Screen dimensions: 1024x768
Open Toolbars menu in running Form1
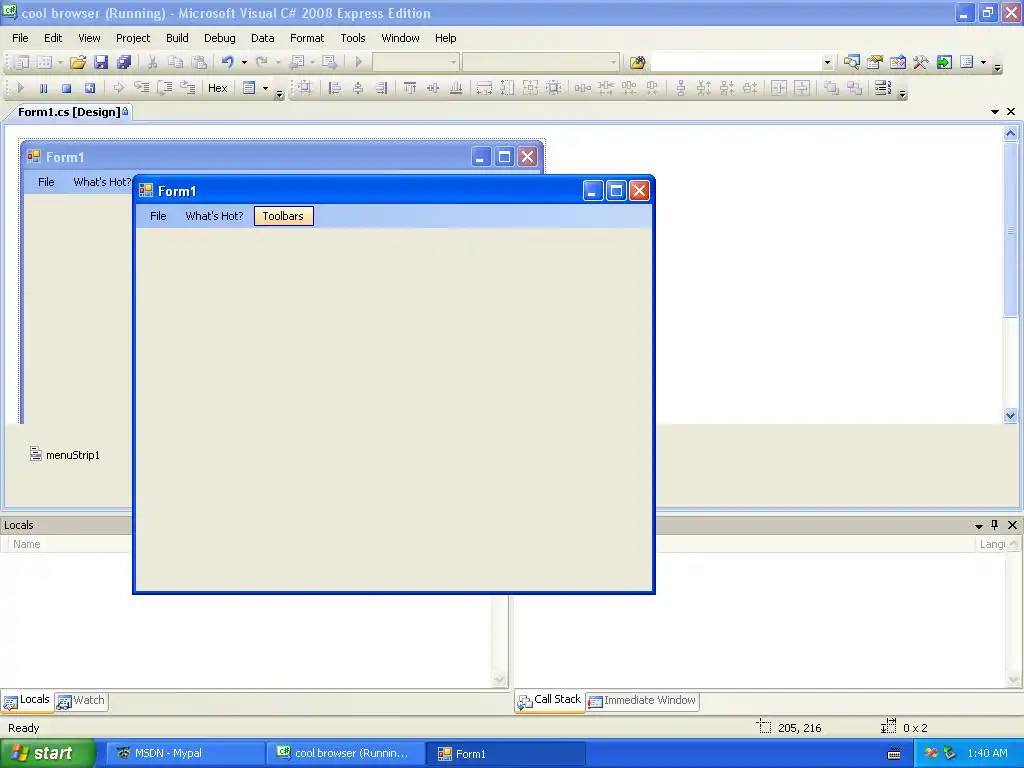[x=283, y=216]
